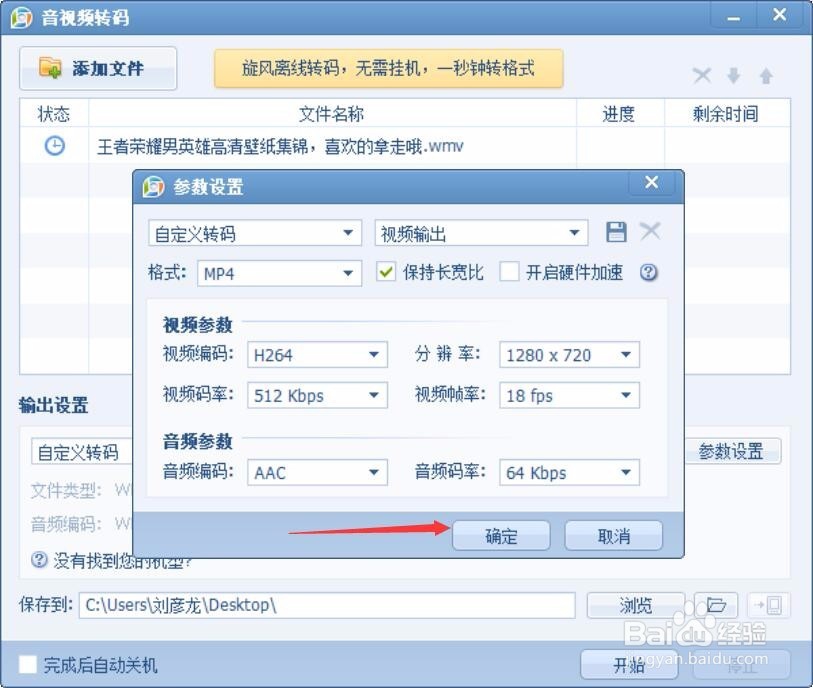Open help via the question mark icon
The height and width of the screenshot is (688, 813).
[x=648, y=272]
